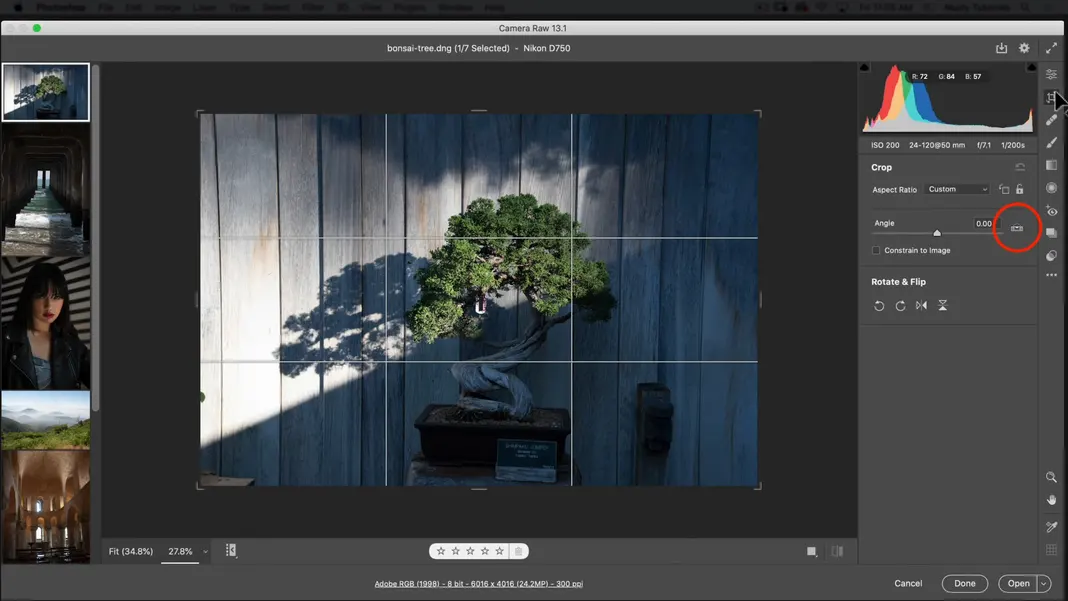Open the Presets panel icon
Screen dimensions: 1068x601
point(1051,256)
